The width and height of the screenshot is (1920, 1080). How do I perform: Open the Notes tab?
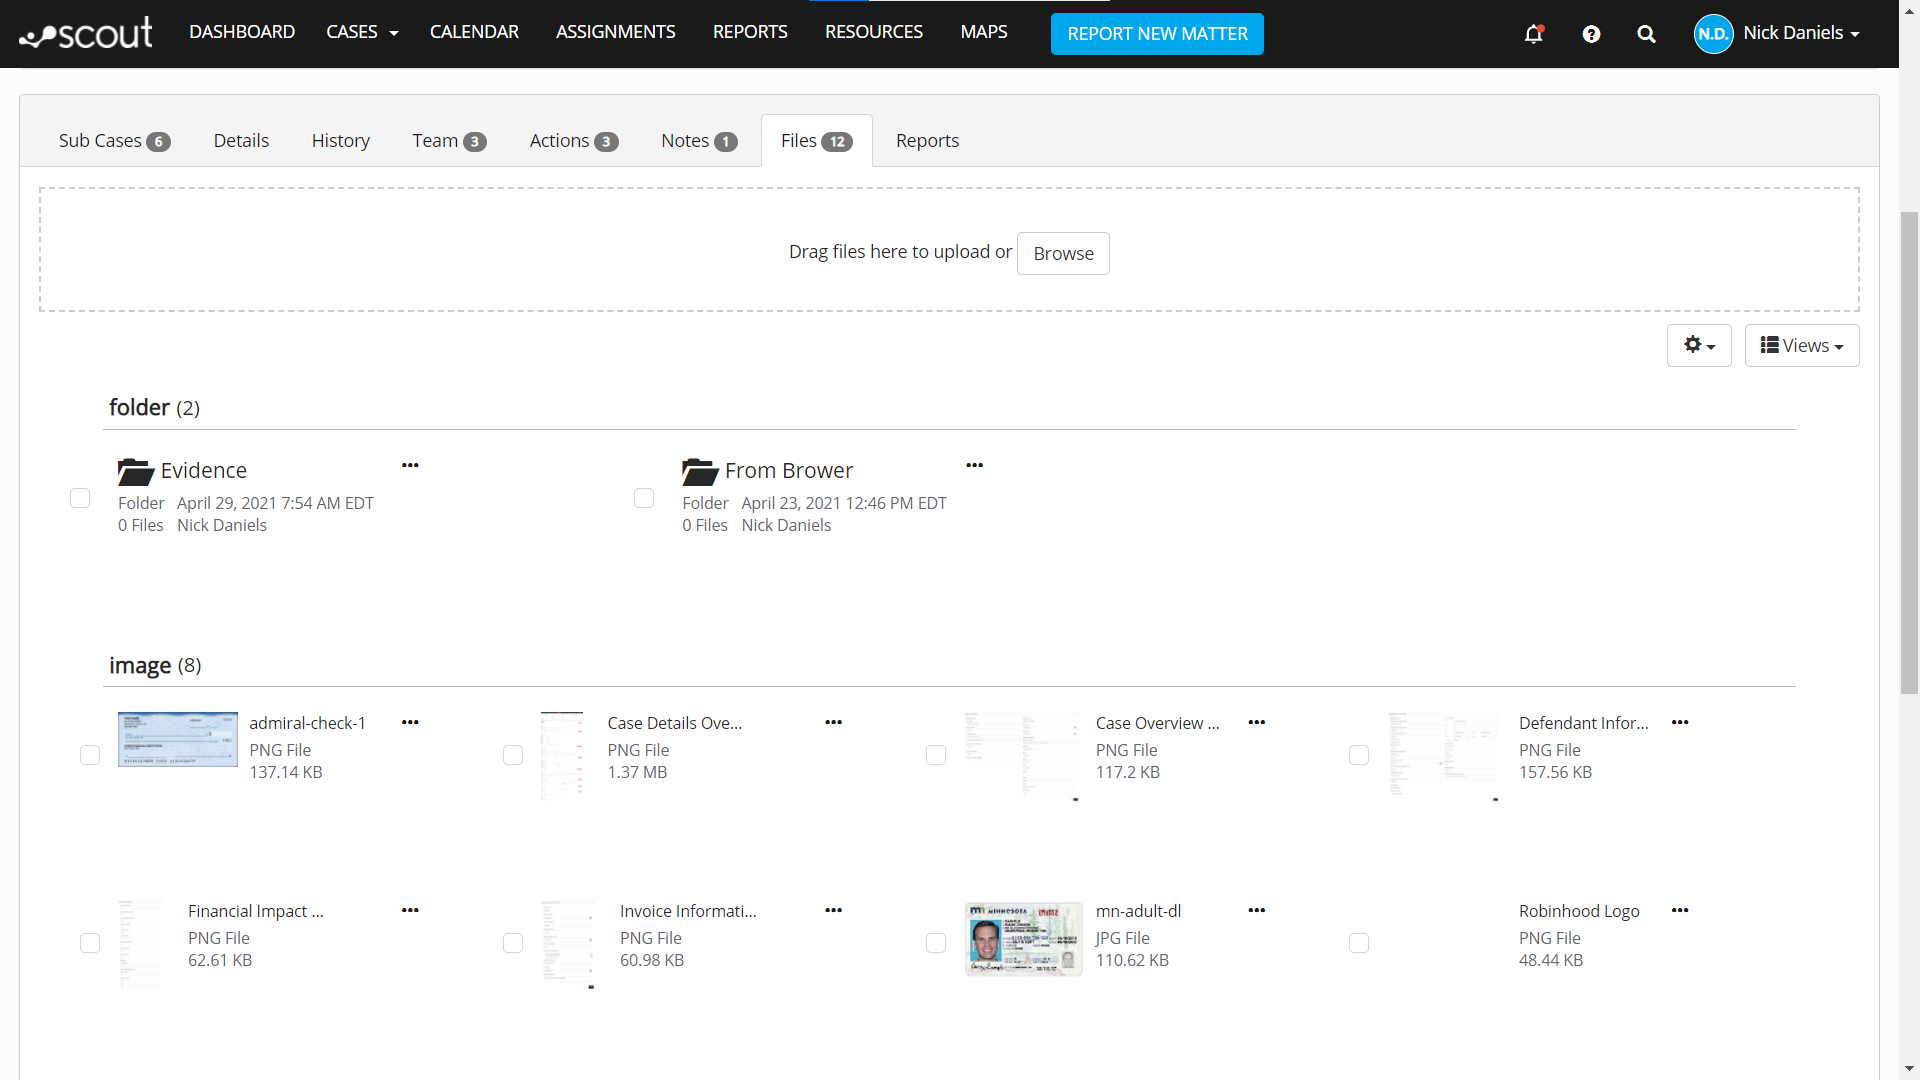[698, 140]
